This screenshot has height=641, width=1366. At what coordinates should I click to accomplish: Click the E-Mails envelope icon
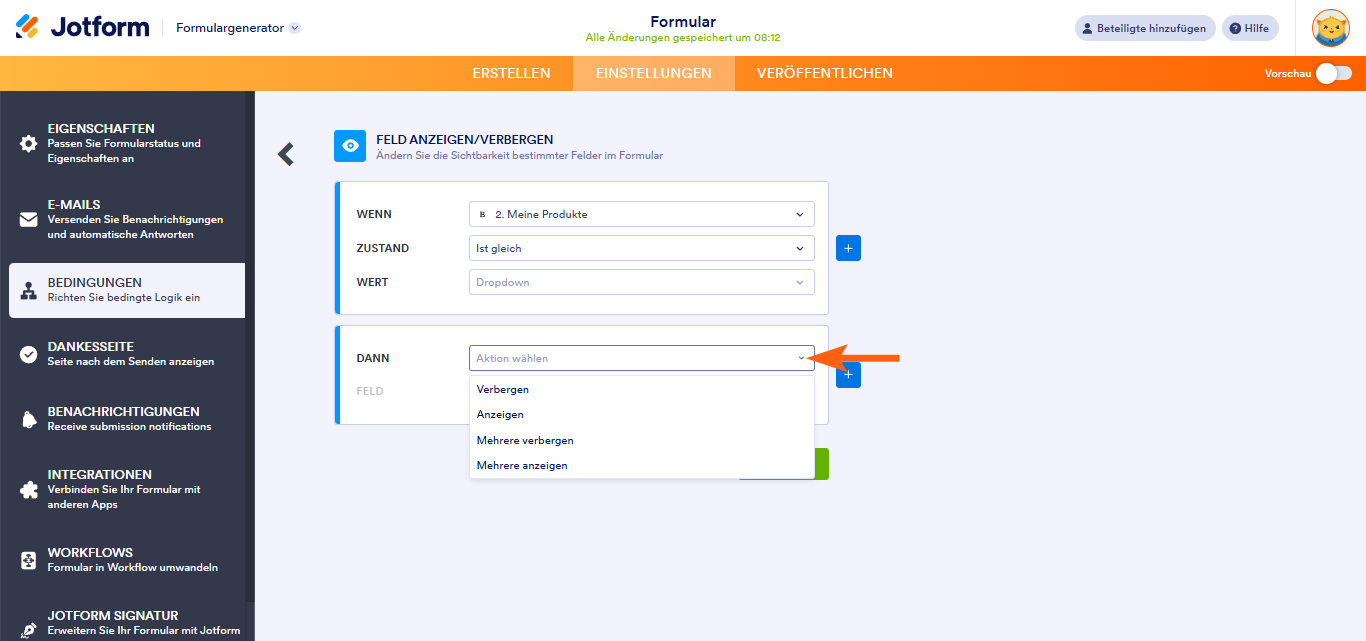coord(29,219)
